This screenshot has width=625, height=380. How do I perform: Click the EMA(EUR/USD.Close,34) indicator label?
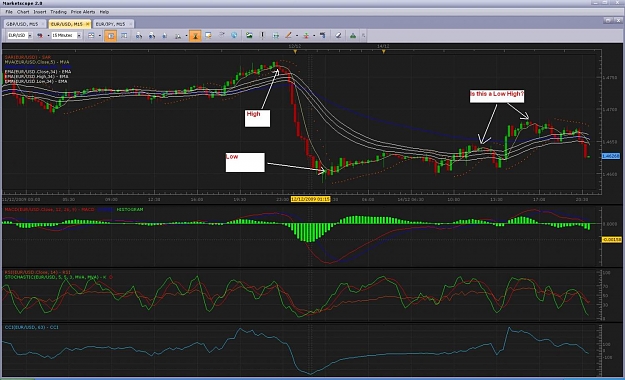tap(38, 72)
